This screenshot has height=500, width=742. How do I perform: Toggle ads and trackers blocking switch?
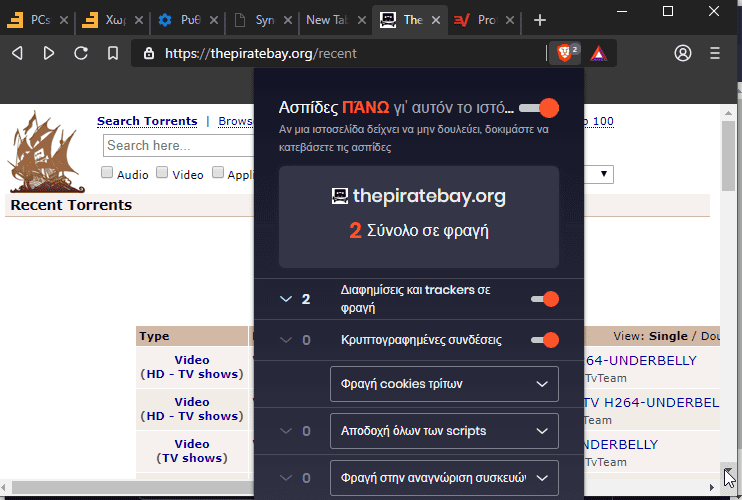pyautogui.click(x=545, y=299)
